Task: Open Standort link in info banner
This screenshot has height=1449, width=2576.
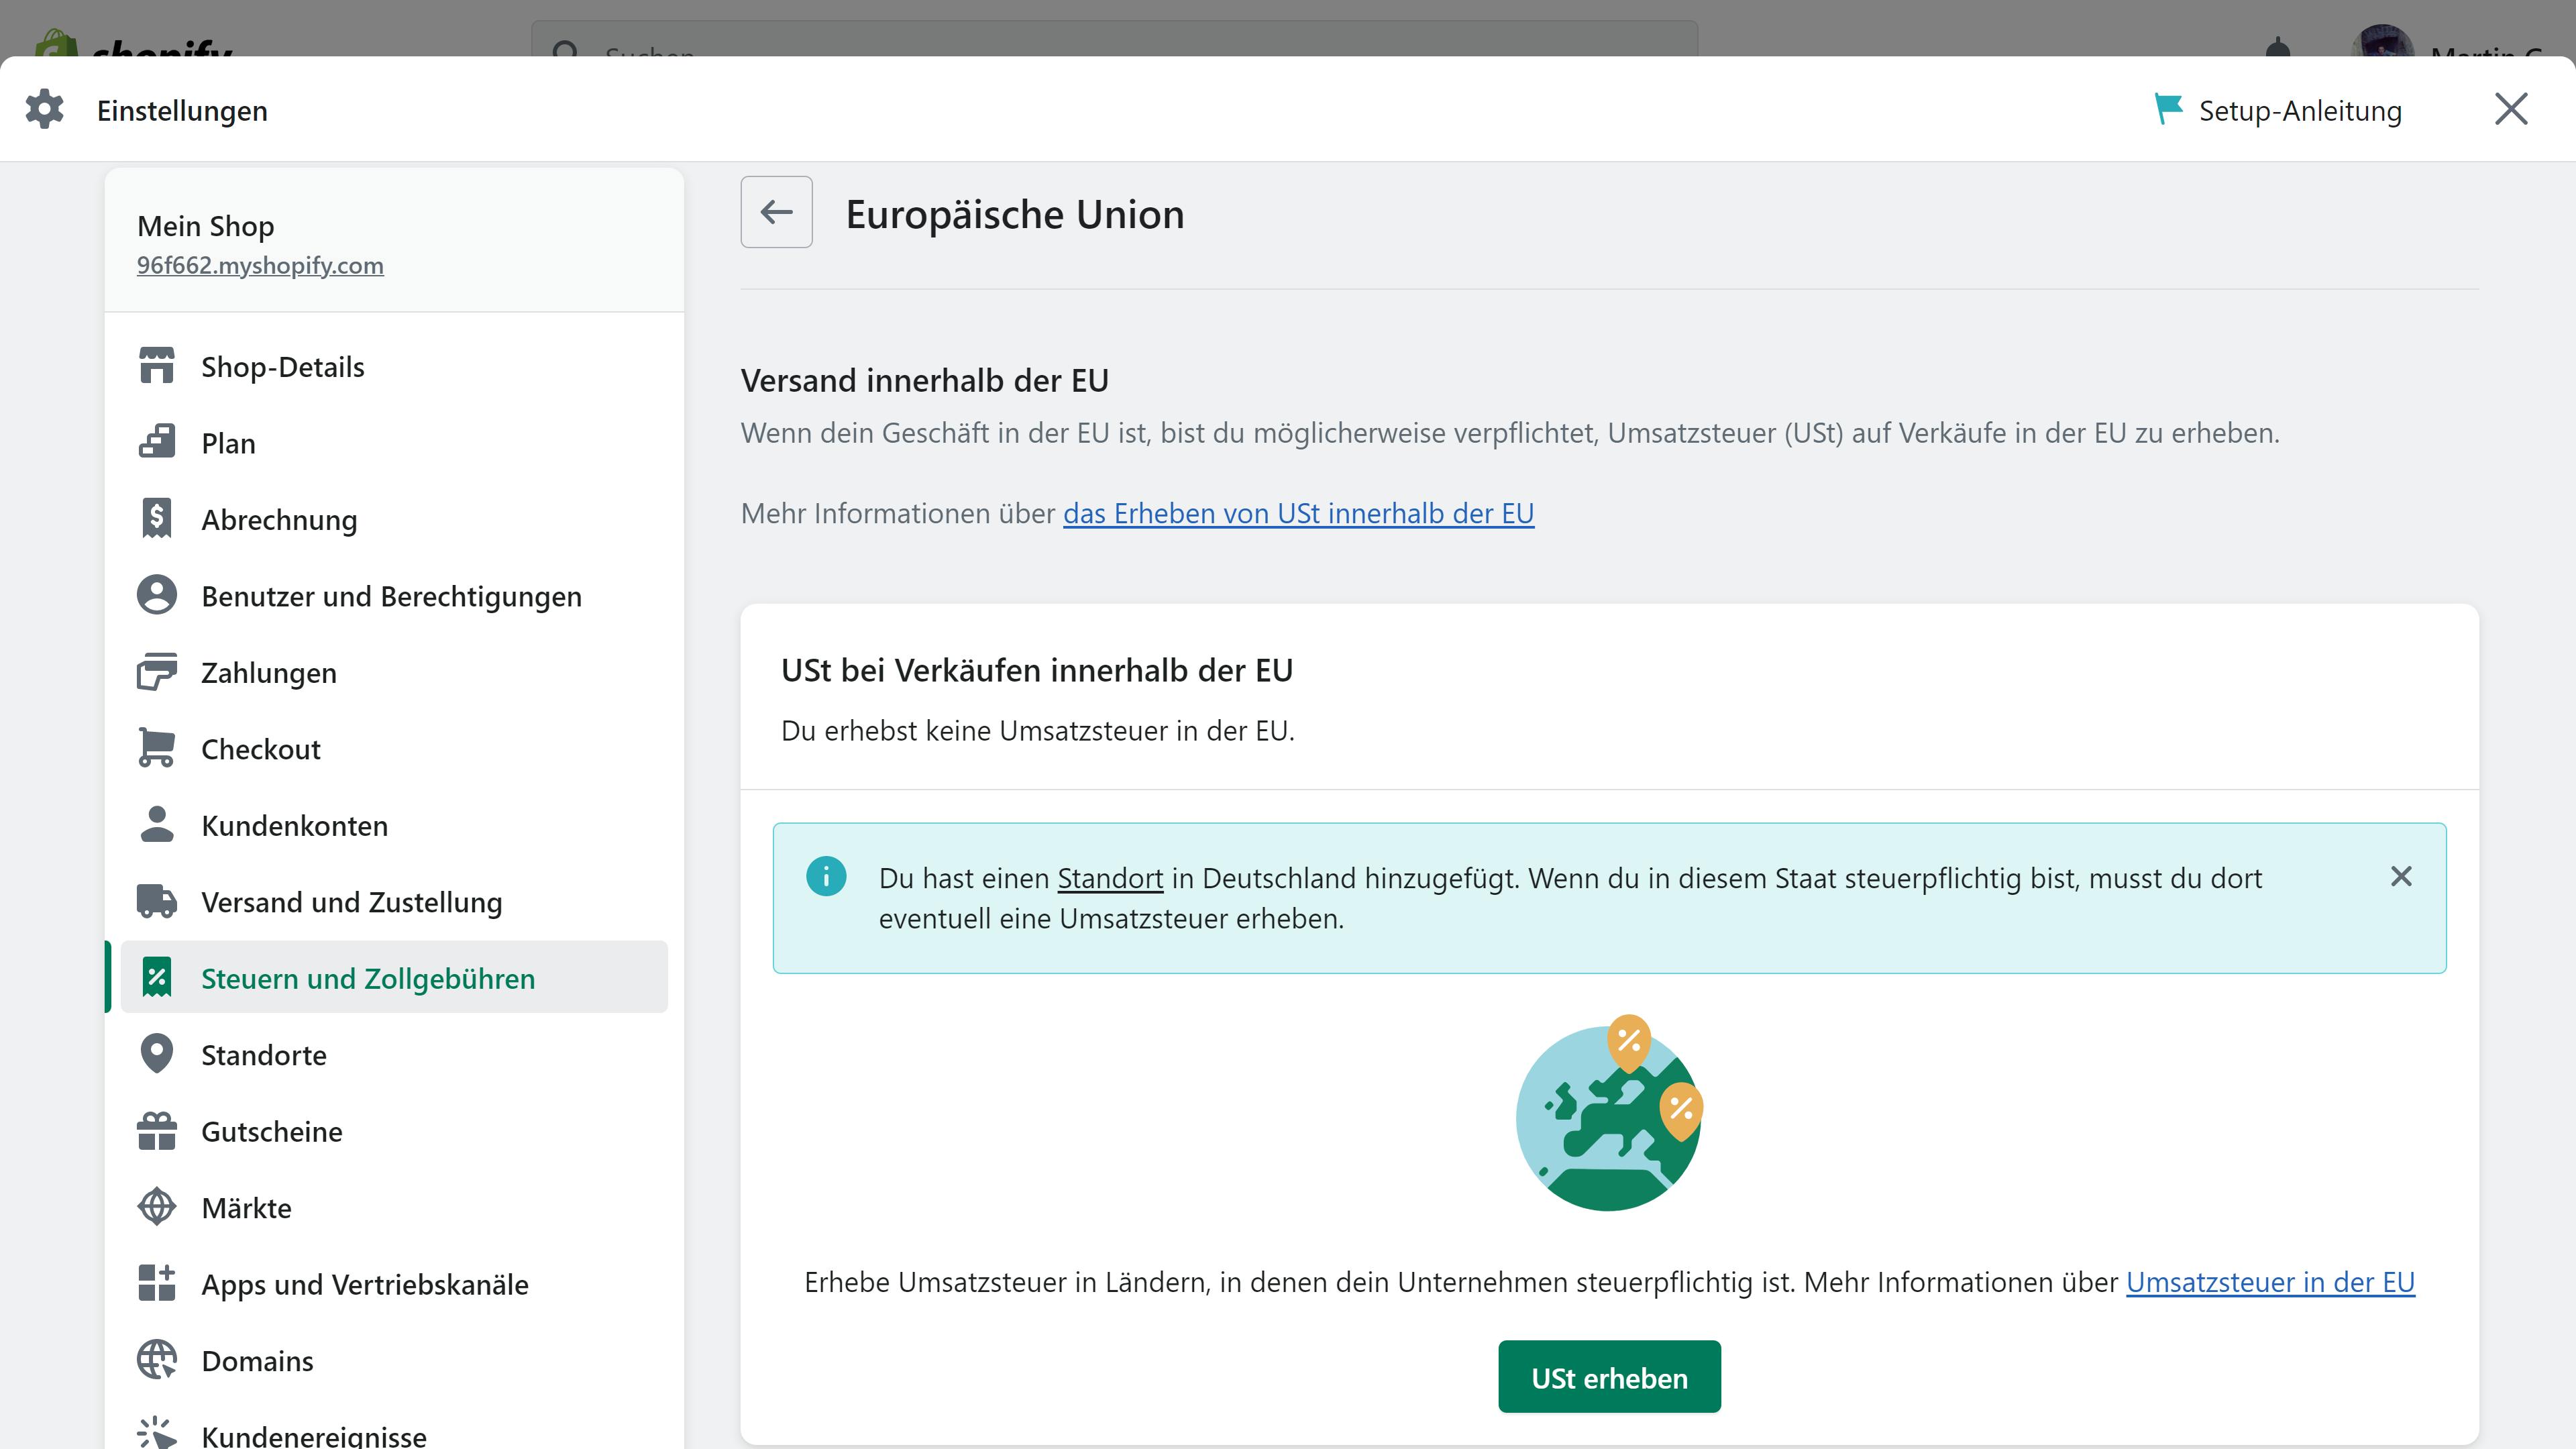Action: pyautogui.click(x=1110, y=878)
